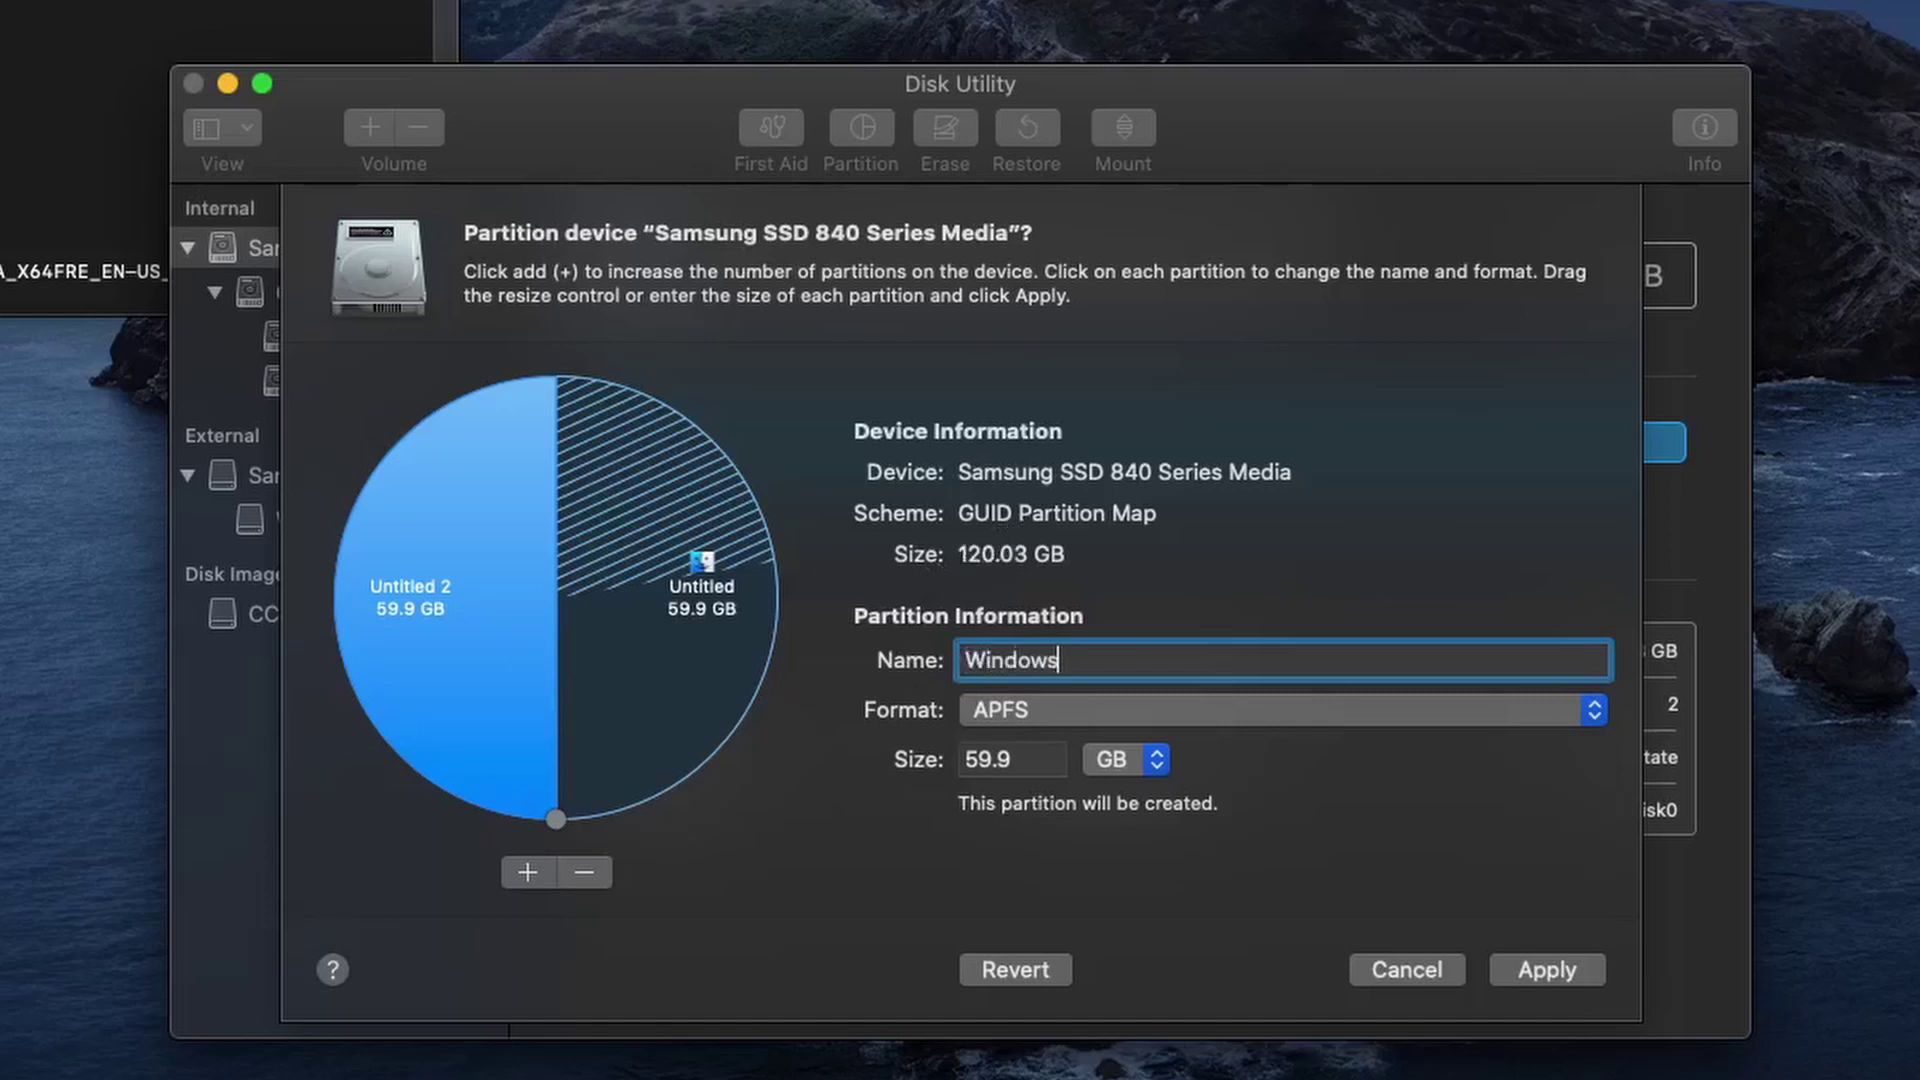Open the GB size unit dropdown
The height and width of the screenshot is (1080, 1920).
(1126, 760)
